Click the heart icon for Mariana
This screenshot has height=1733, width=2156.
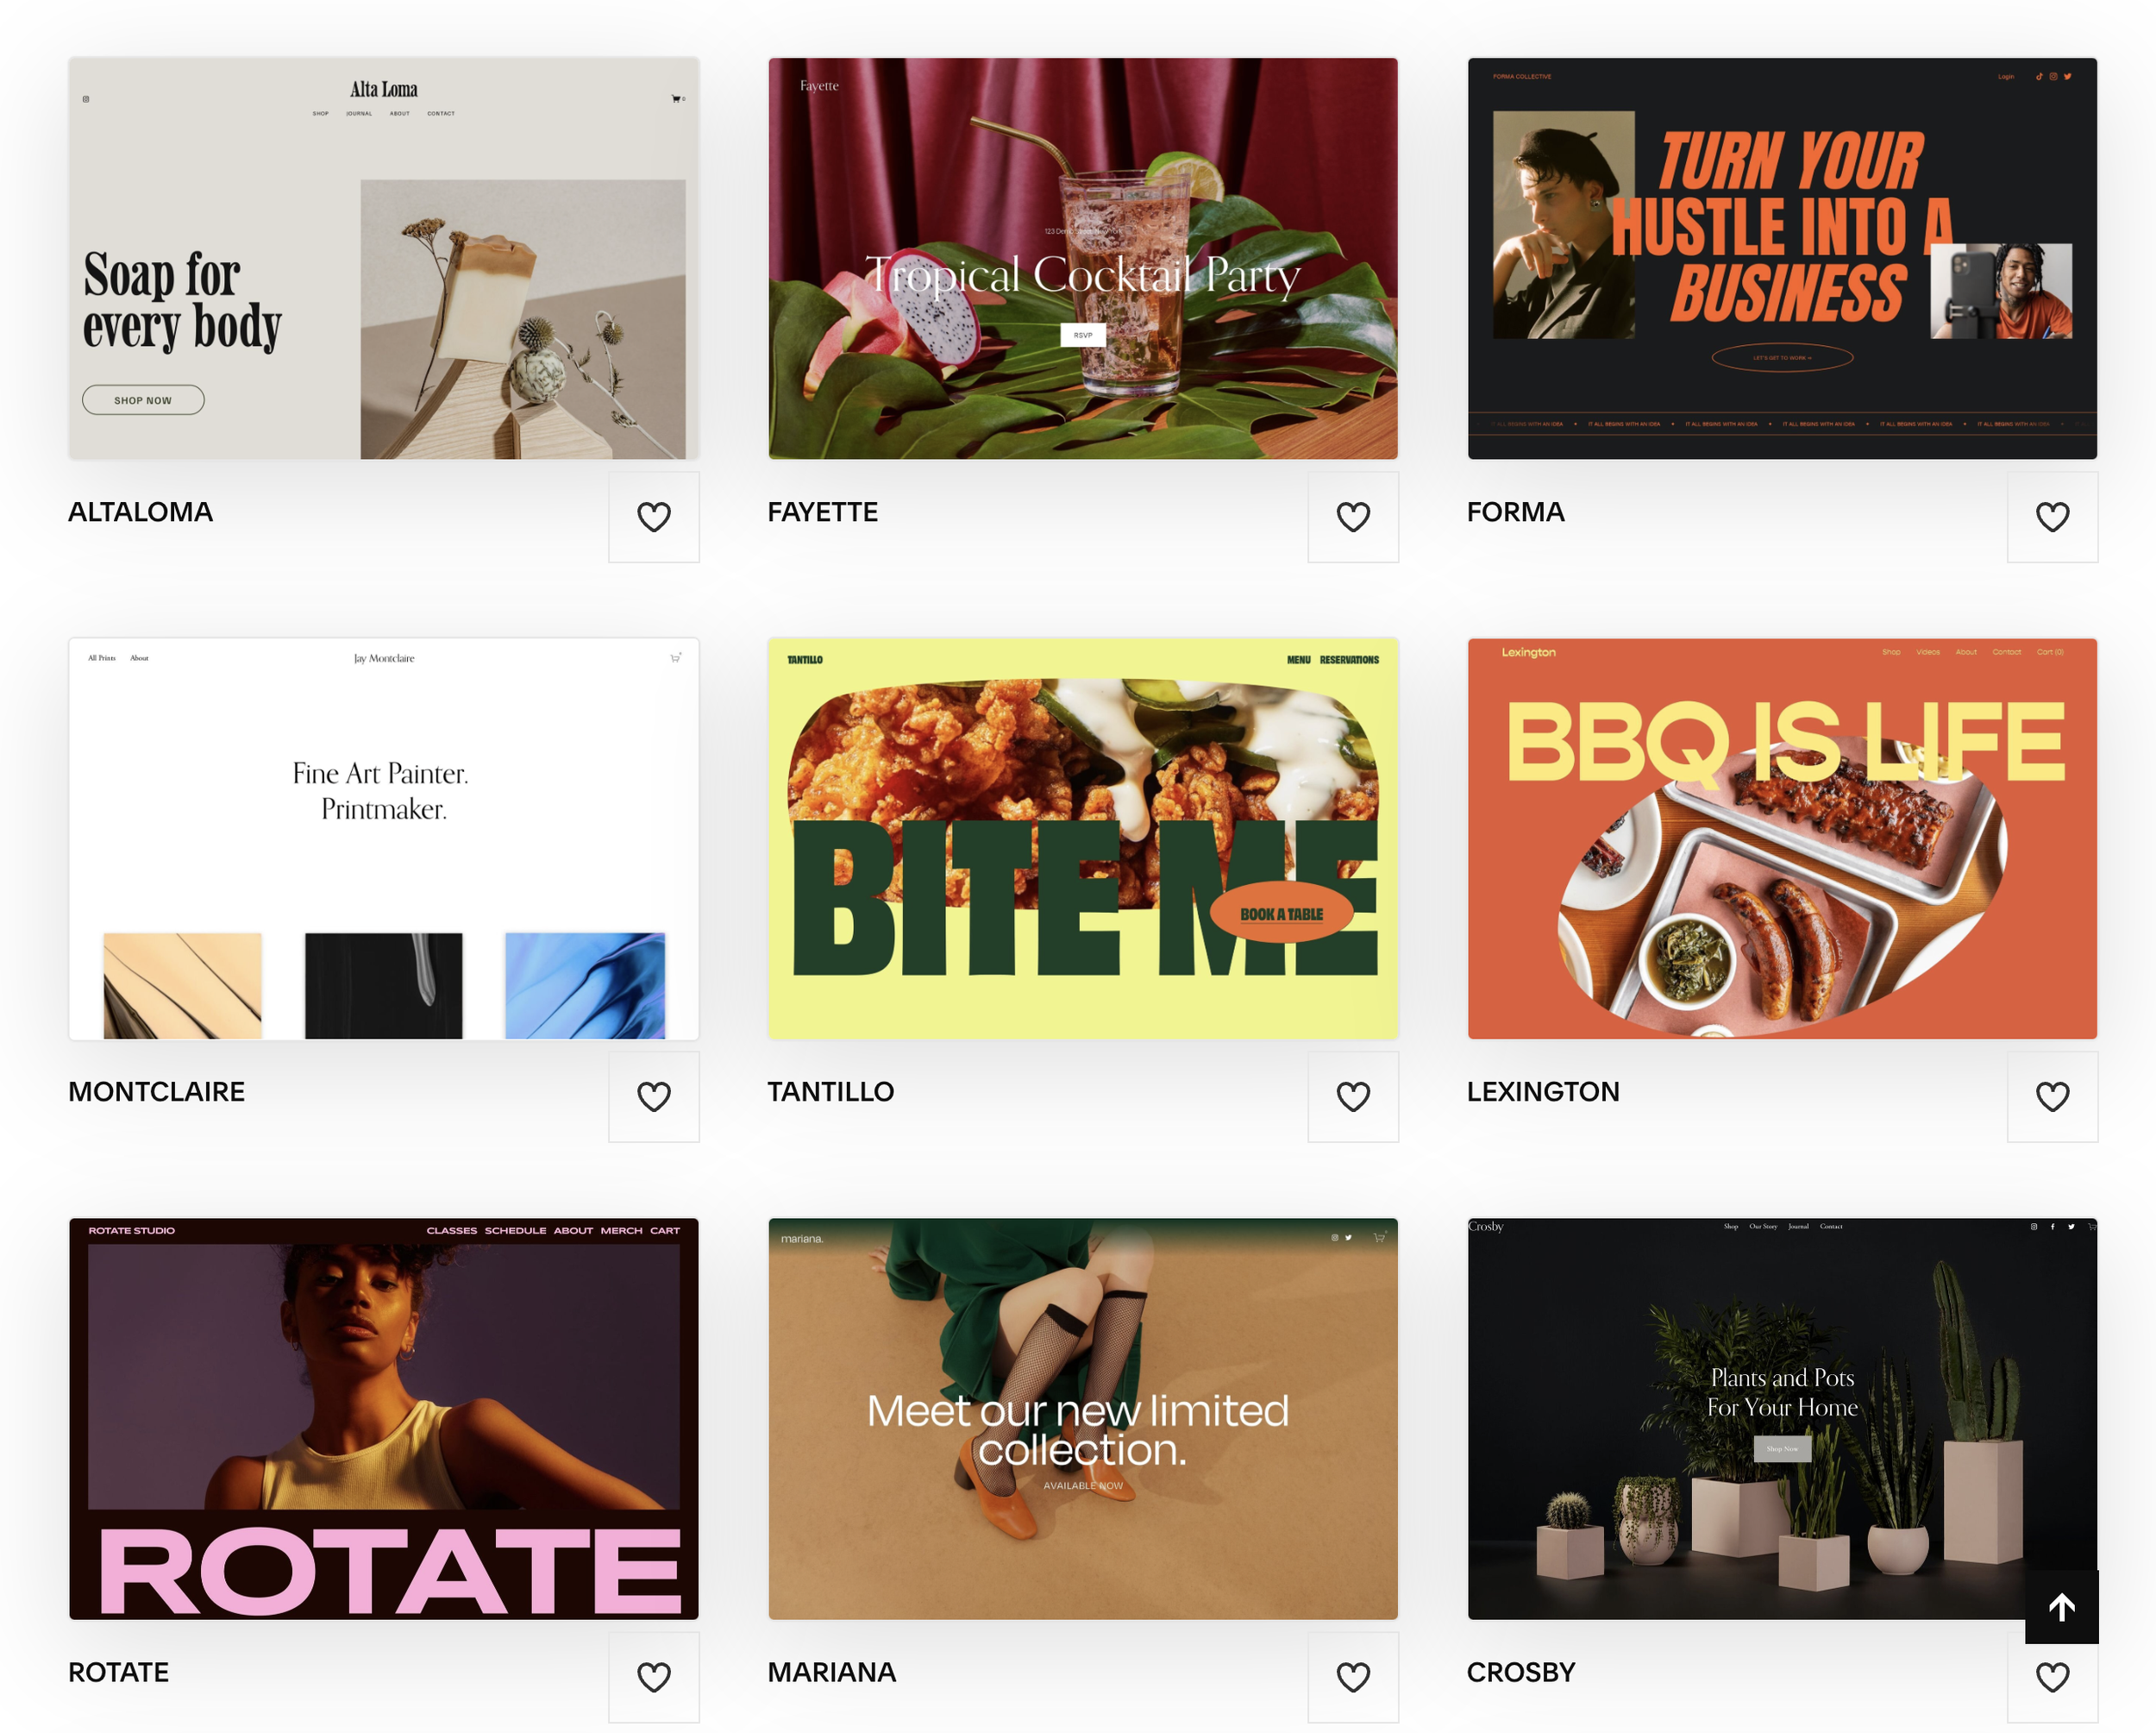pyautogui.click(x=1353, y=1677)
